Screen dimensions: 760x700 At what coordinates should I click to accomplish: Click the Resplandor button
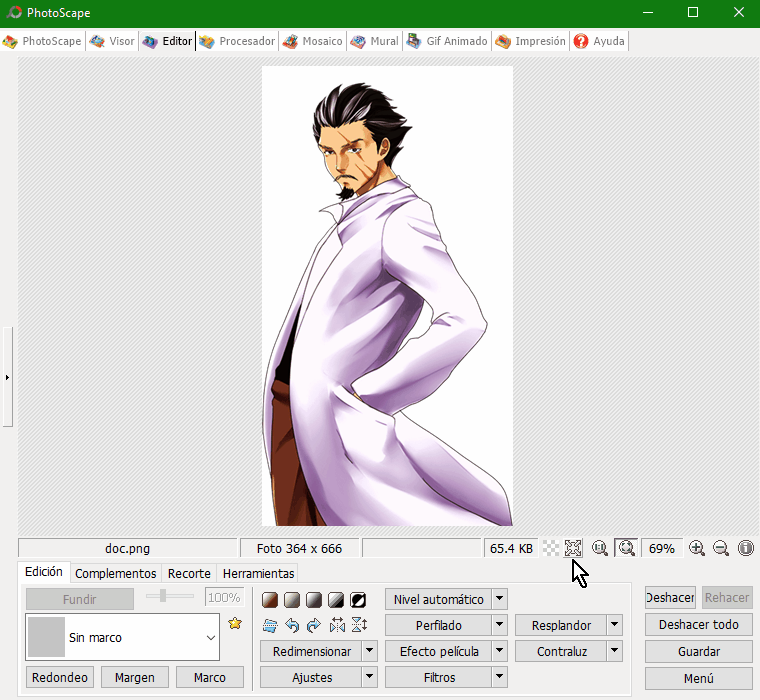click(x=561, y=625)
